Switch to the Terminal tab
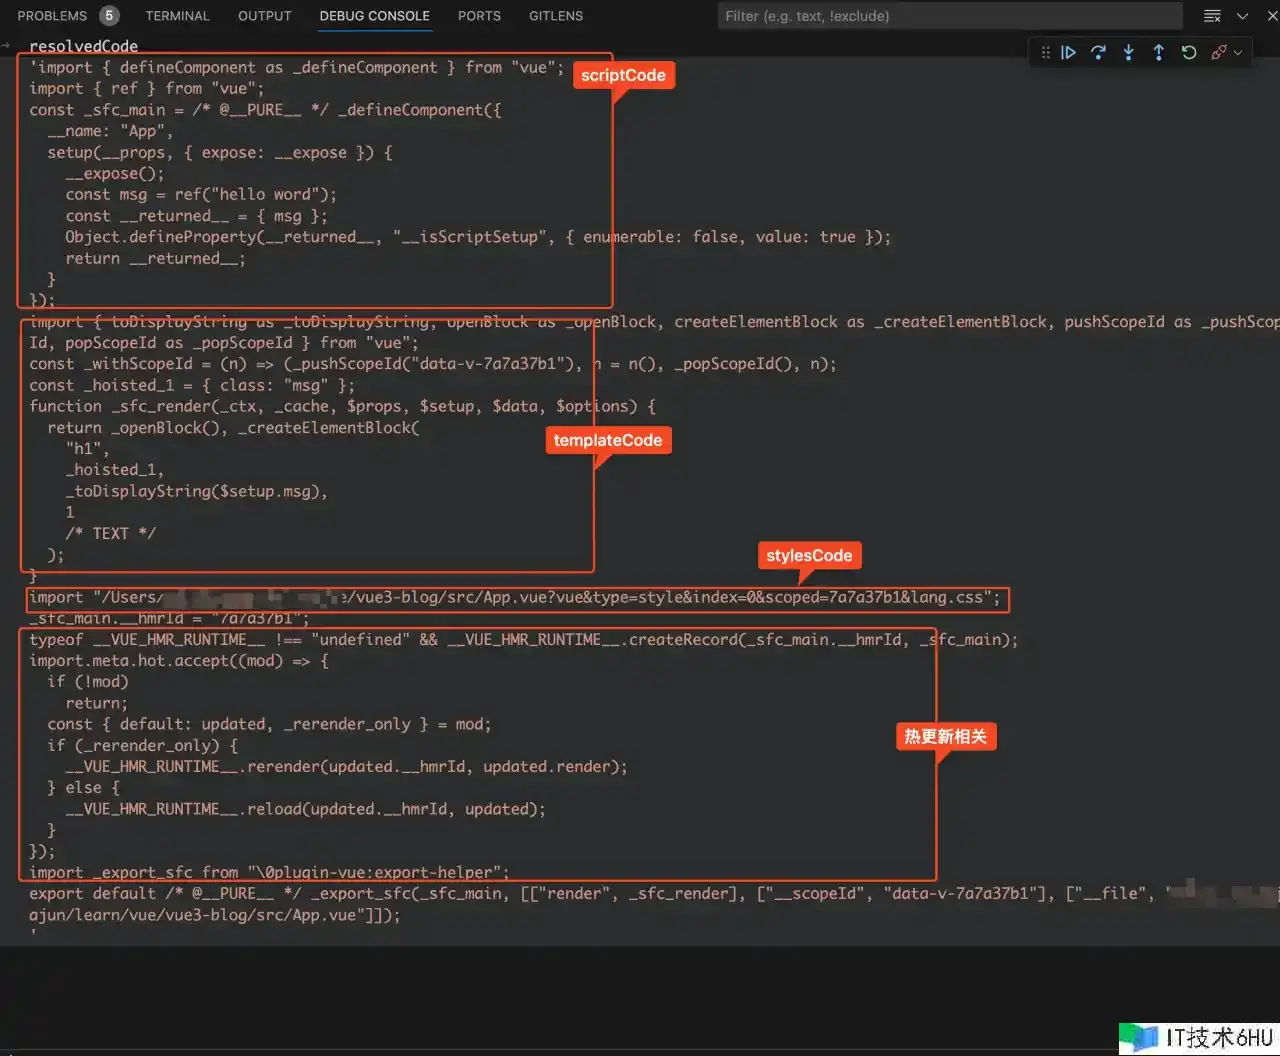This screenshot has height=1056, width=1280. pos(177,16)
